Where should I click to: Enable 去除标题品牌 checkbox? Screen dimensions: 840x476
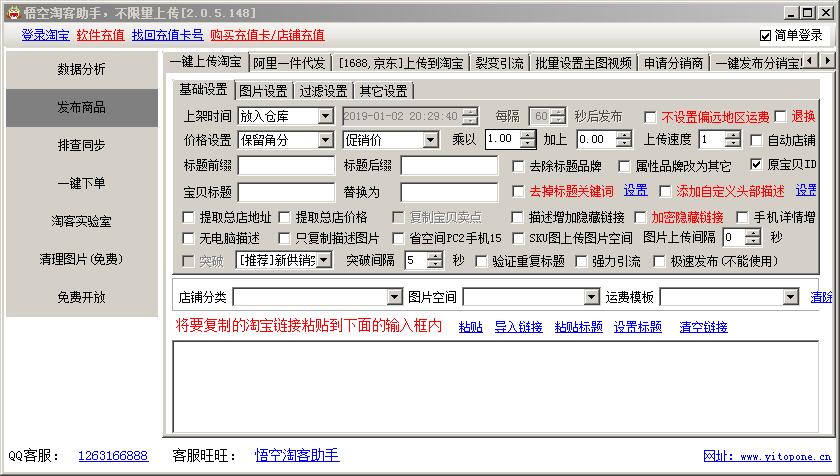point(518,166)
